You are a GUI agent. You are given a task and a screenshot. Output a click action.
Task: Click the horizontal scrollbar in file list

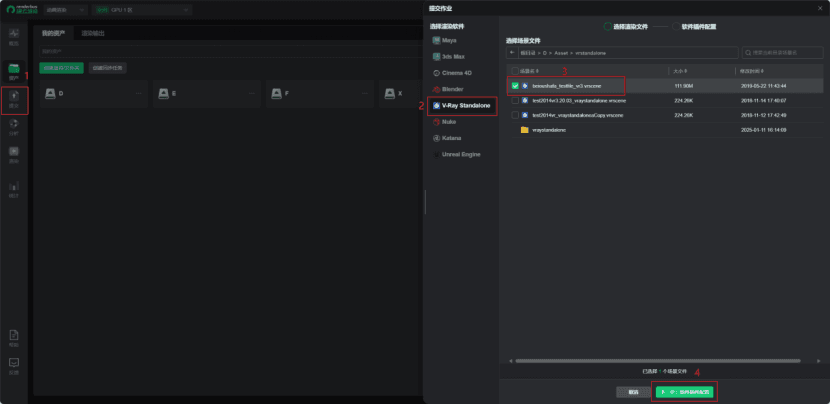click(658, 361)
